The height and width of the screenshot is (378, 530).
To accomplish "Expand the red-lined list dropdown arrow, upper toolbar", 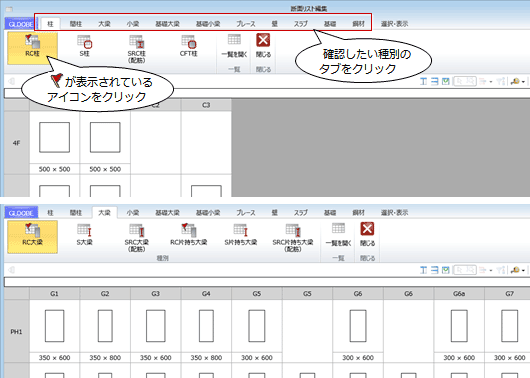I will [x=490, y=81].
